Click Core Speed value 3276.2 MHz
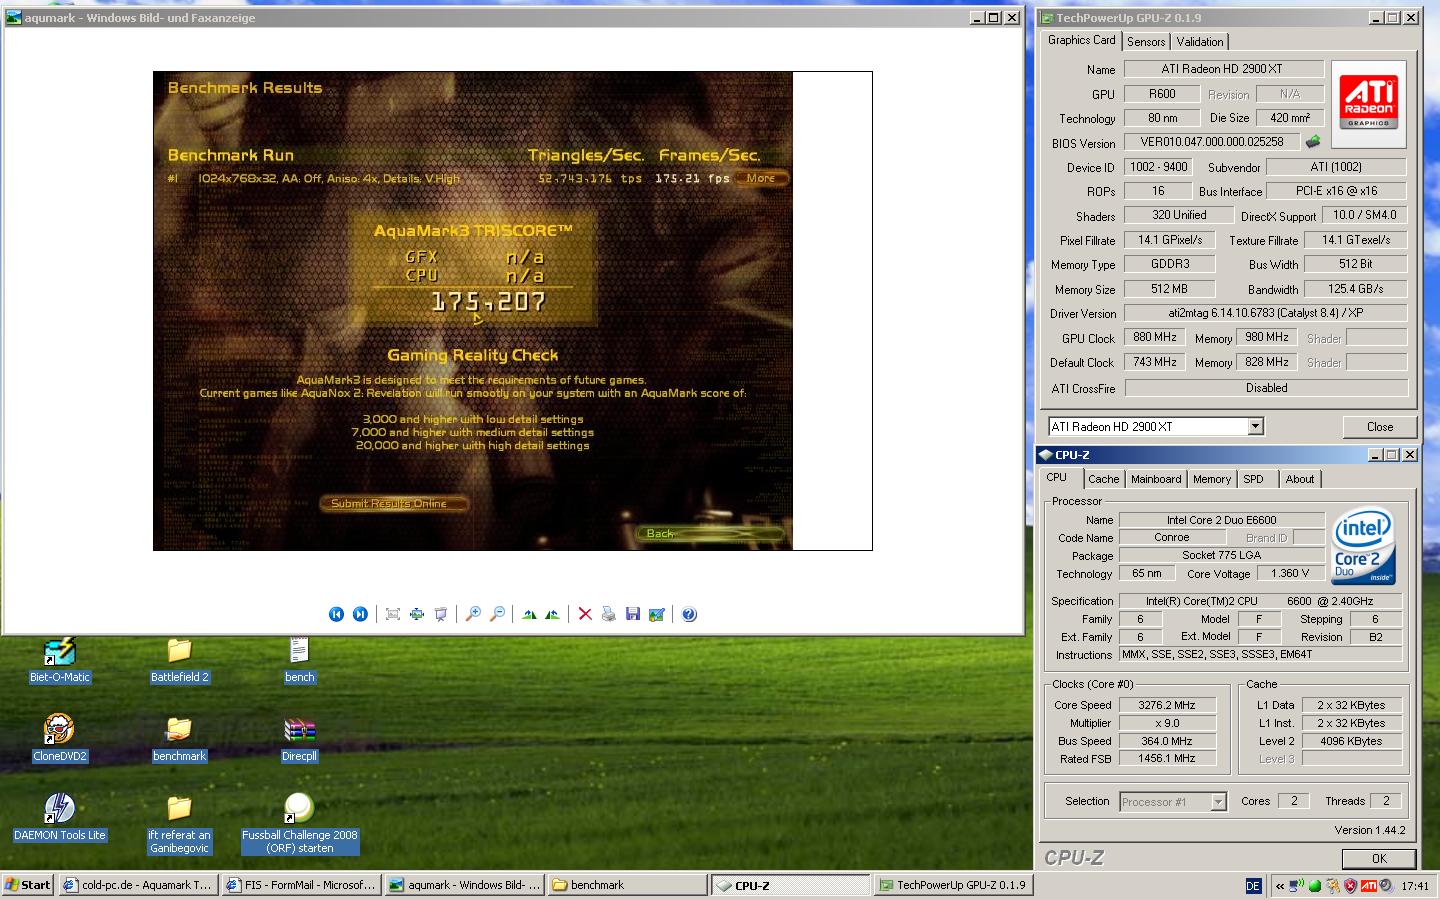Image resolution: width=1440 pixels, height=900 pixels. (1167, 705)
